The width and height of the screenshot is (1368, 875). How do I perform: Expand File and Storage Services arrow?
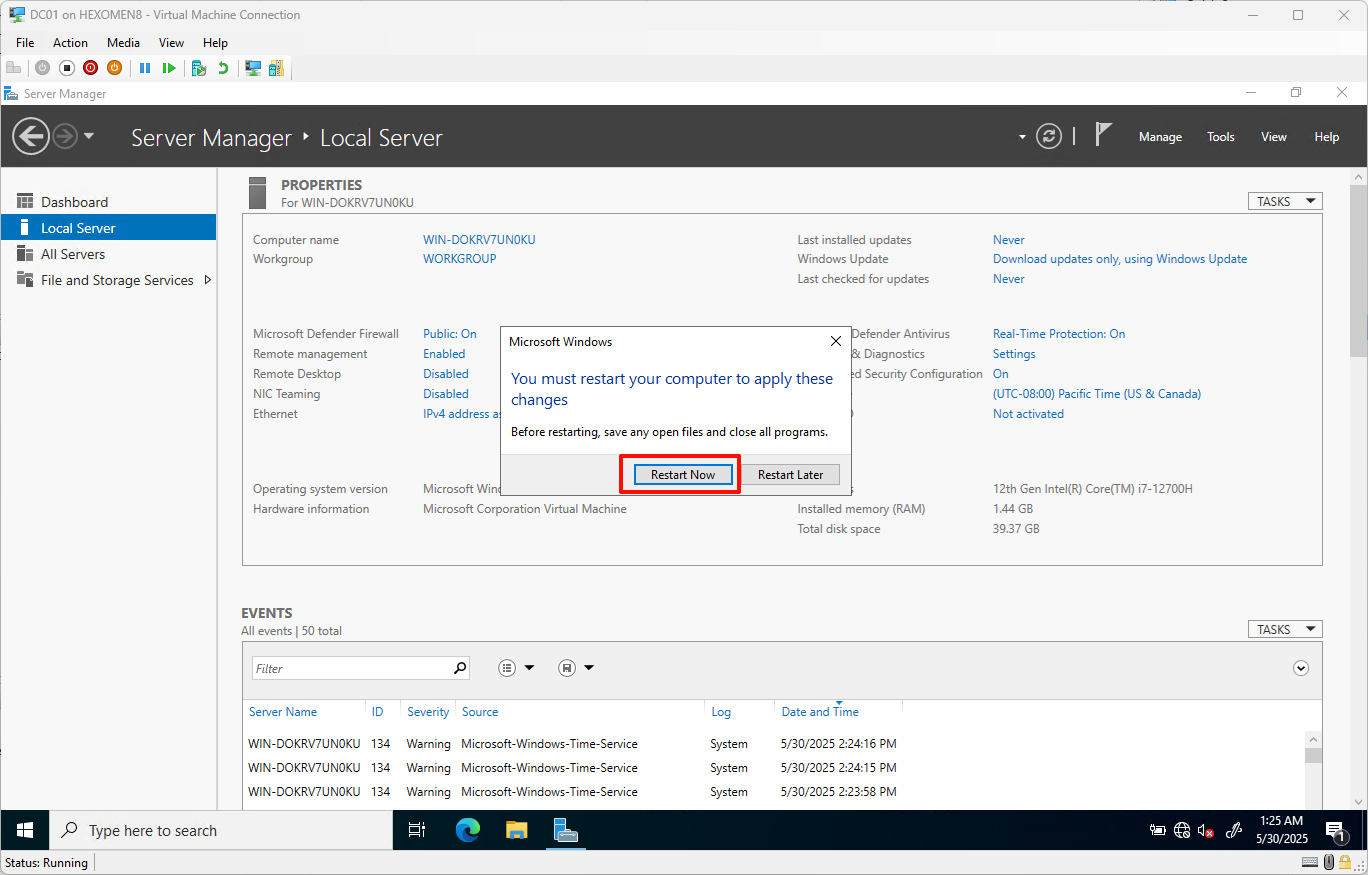click(207, 280)
